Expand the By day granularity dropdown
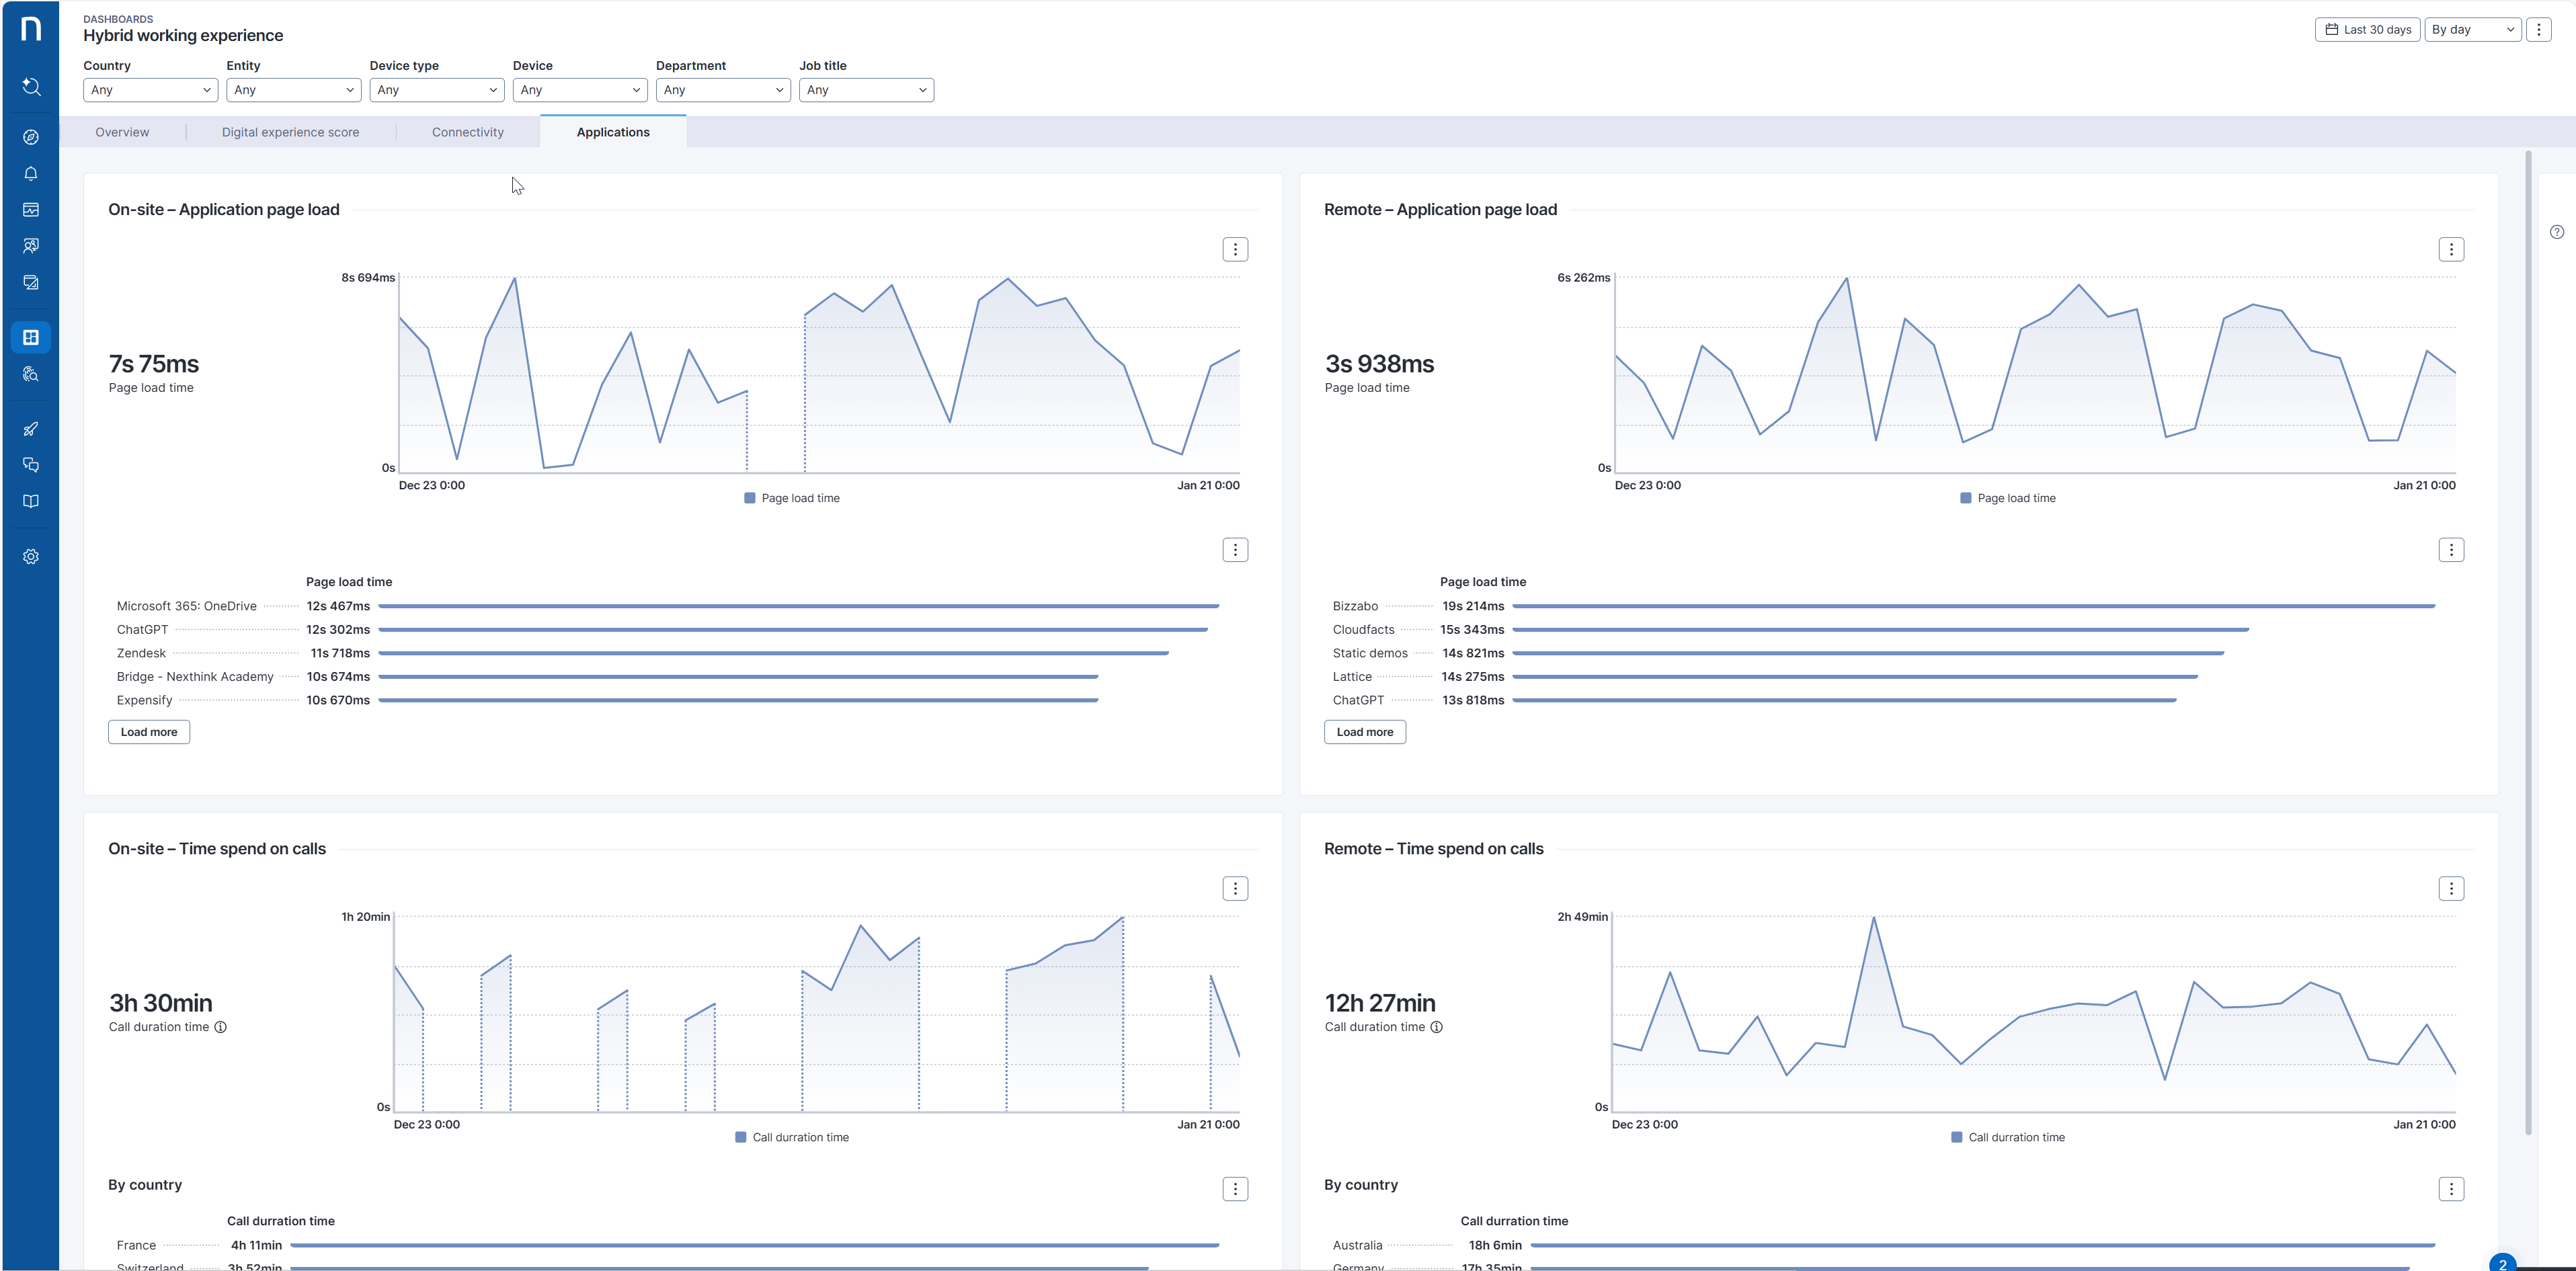Image resolution: width=2576 pixels, height=1271 pixels. coord(2472,29)
